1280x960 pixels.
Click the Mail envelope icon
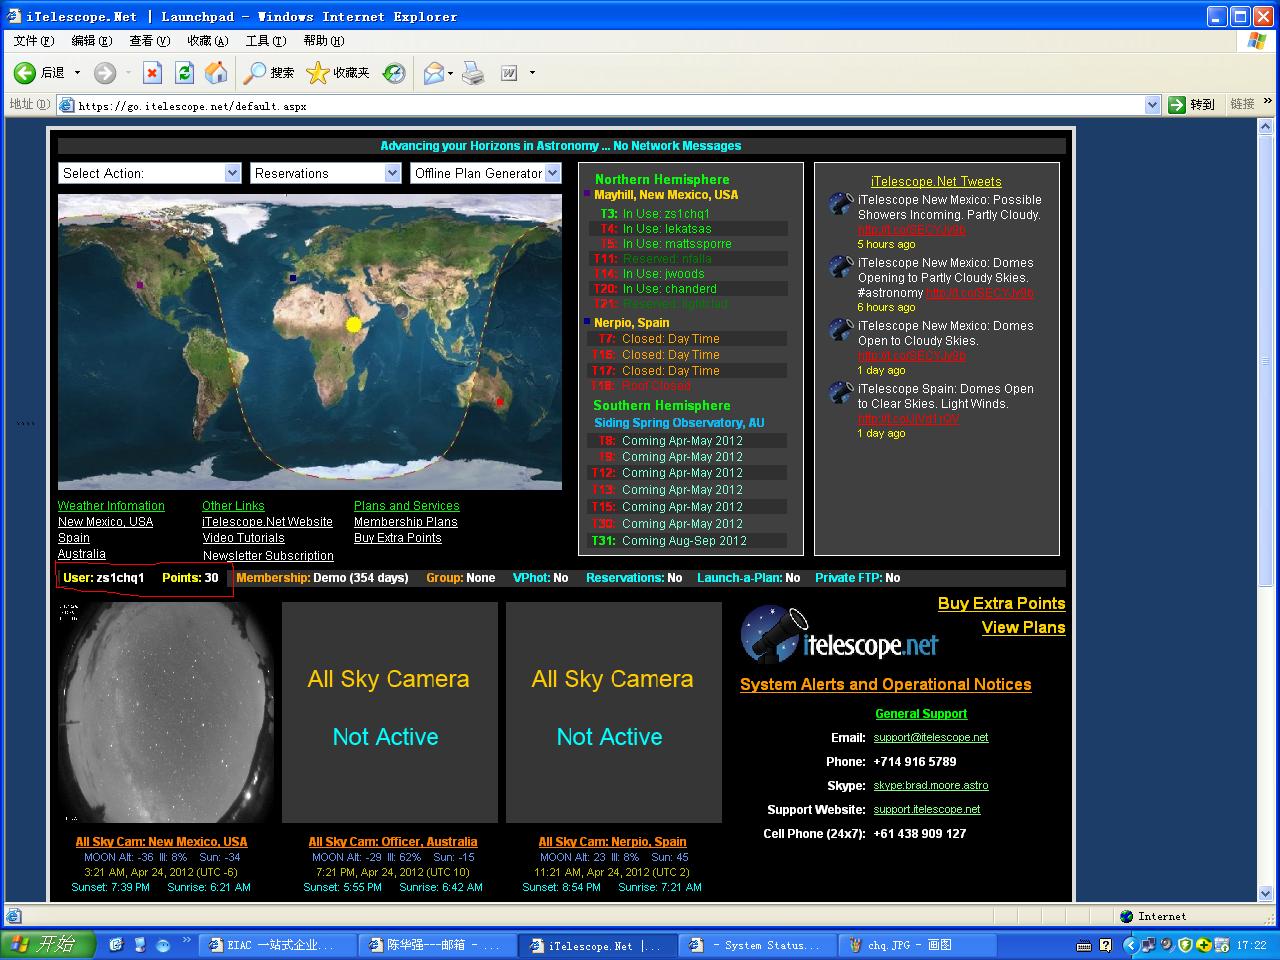point(433,73)
